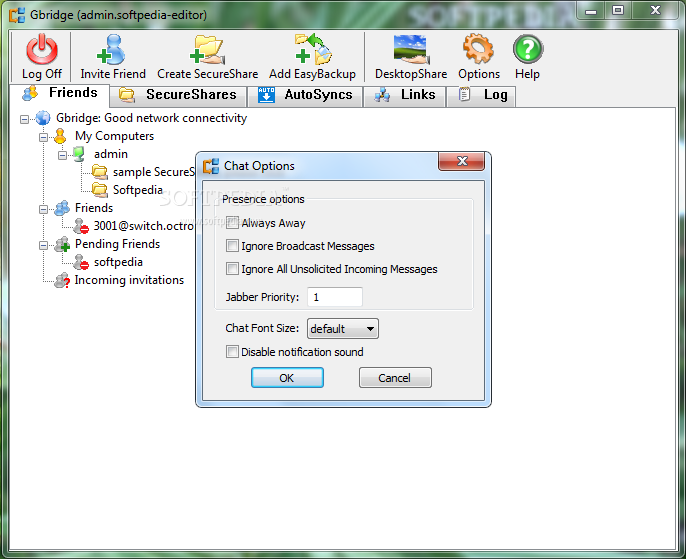Screen dimensions: 686x559
Task: Click the Jabber Priority input field
Action: click(335, 297)
